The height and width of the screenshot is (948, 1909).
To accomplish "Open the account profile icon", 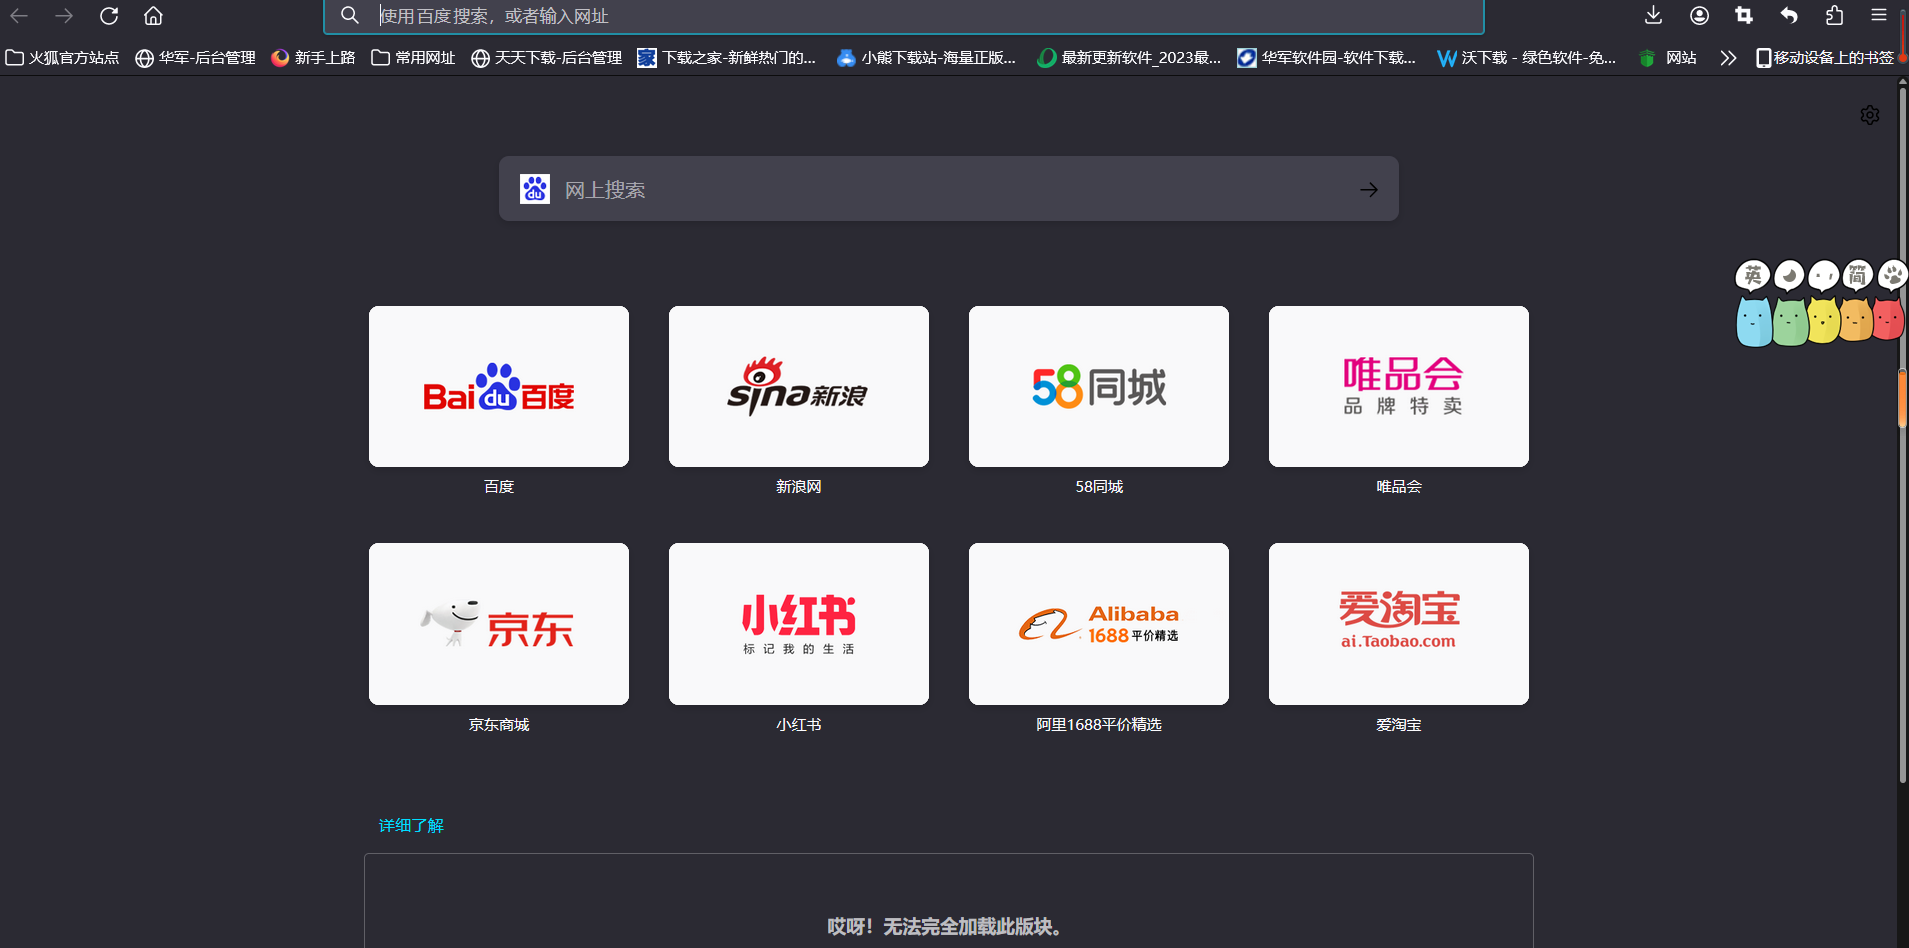I will (1699, 15).
